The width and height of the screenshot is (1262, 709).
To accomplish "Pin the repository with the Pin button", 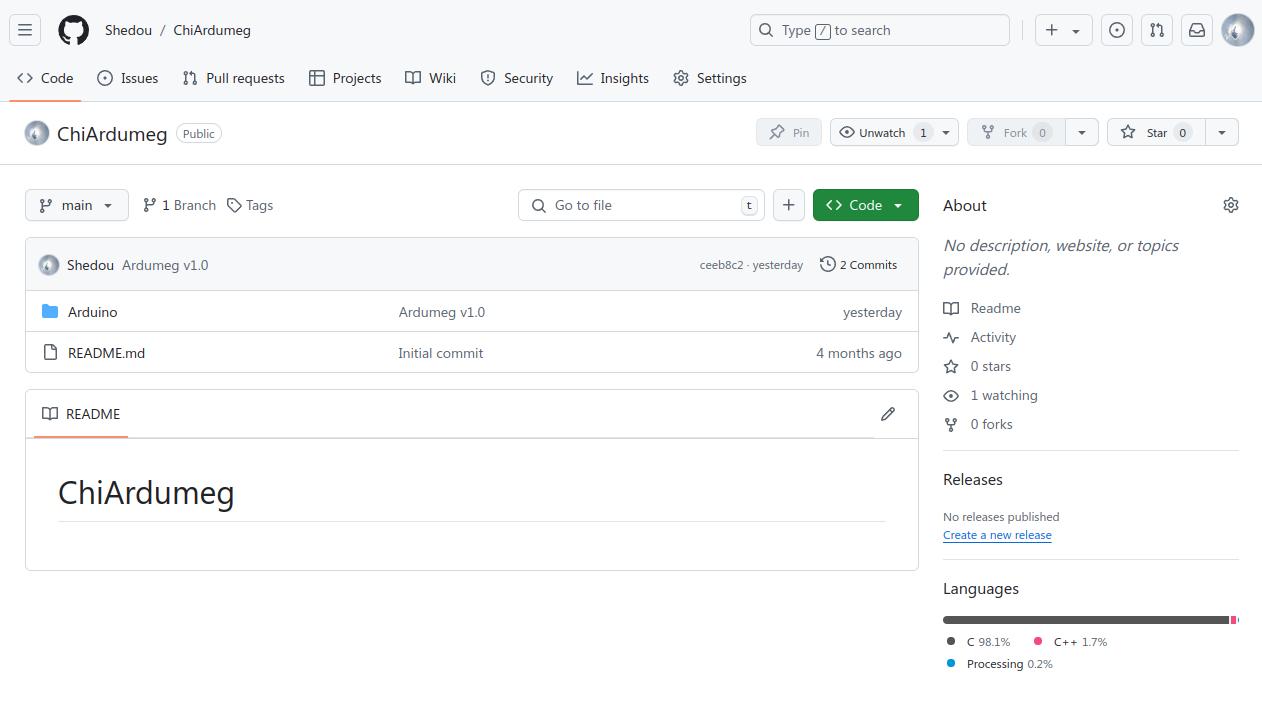I will click(789, 132).
